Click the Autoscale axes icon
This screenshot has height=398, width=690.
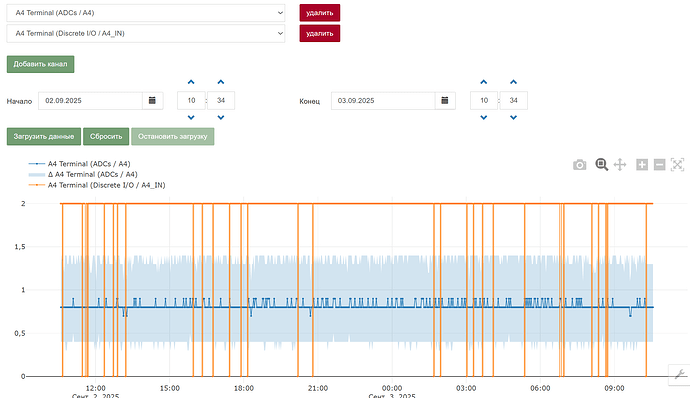coord(677,165)
